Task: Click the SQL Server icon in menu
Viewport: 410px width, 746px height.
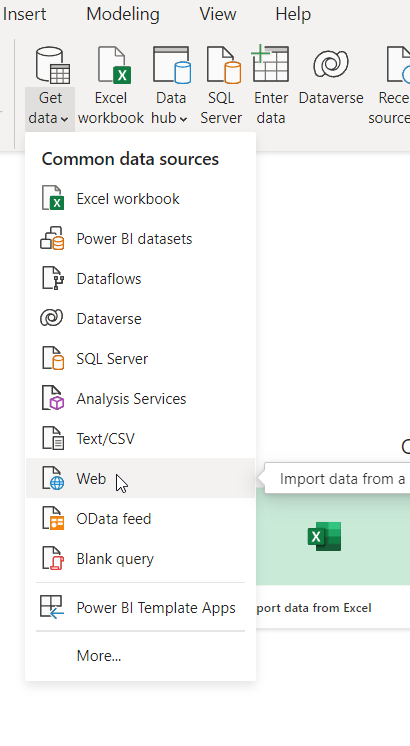Action: tap(52, 358)
